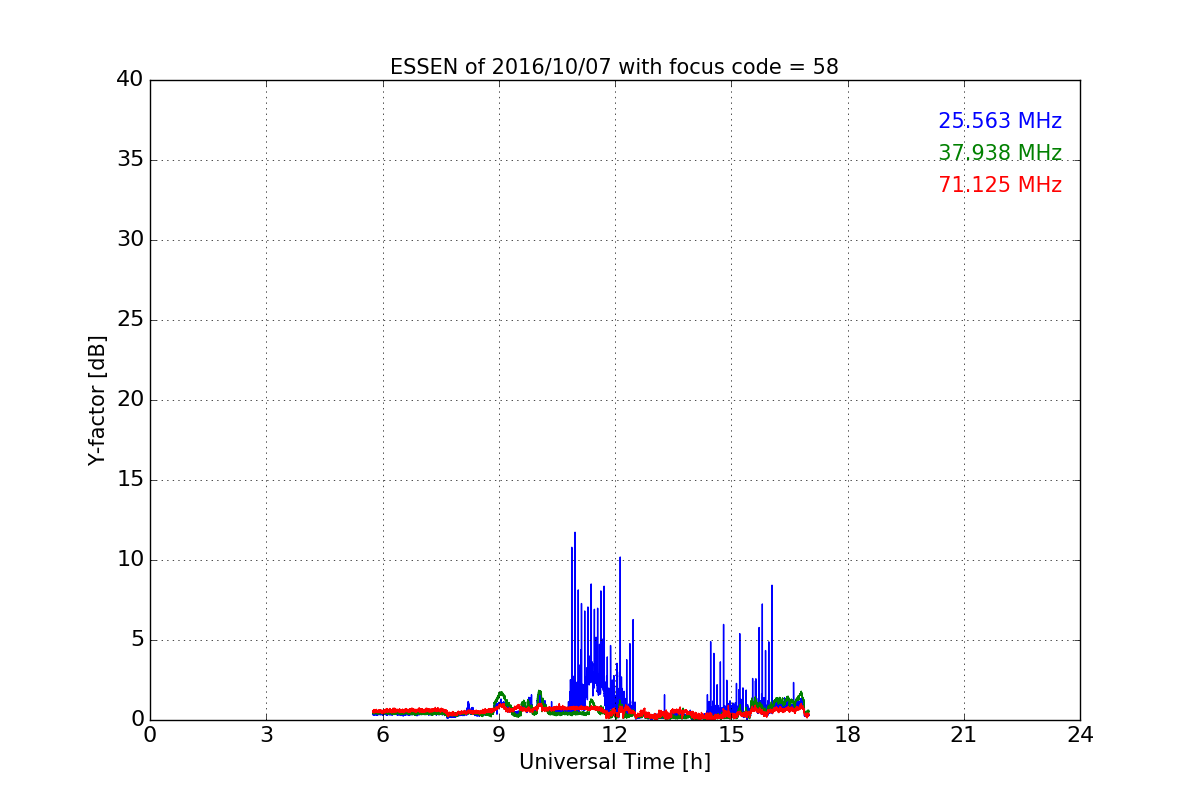Click the y-axis tick label 10
This screenshot has width=1200, height=800.
(130, 560)
